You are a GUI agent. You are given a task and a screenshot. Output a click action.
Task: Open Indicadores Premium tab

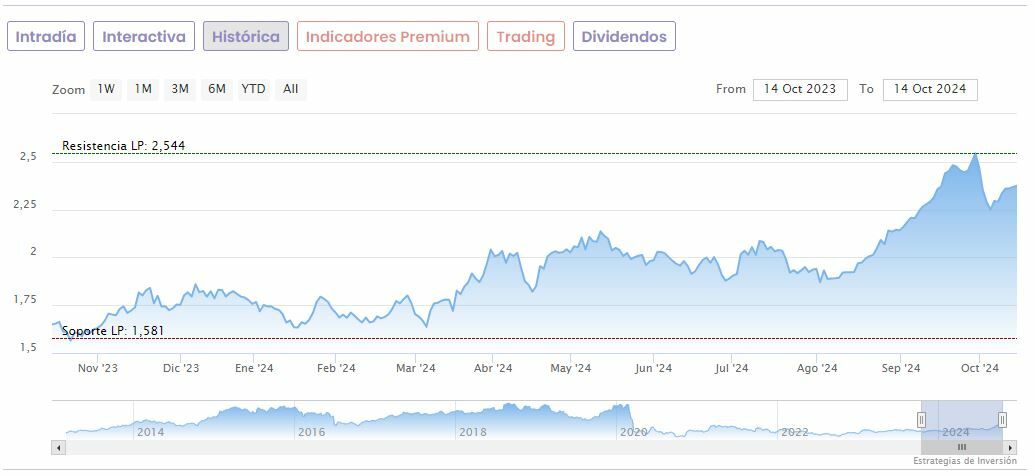[387, 37]
